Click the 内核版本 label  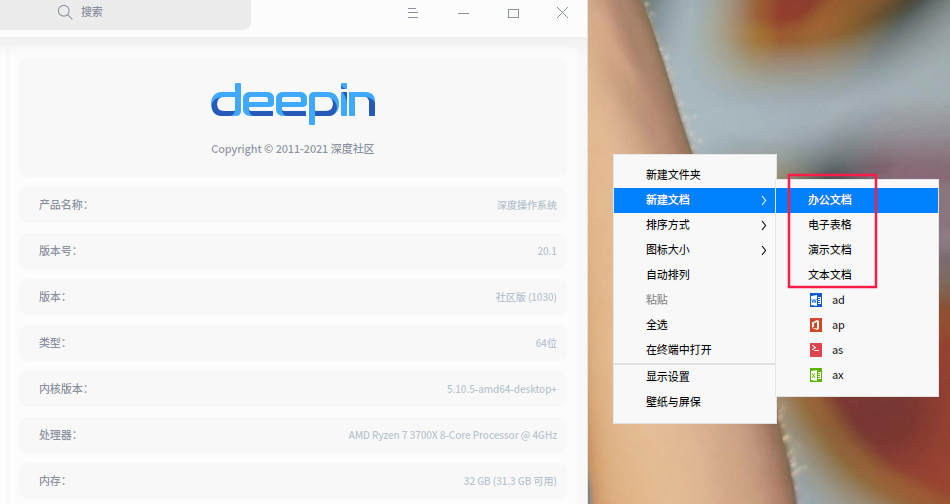[x=63, y=389]
